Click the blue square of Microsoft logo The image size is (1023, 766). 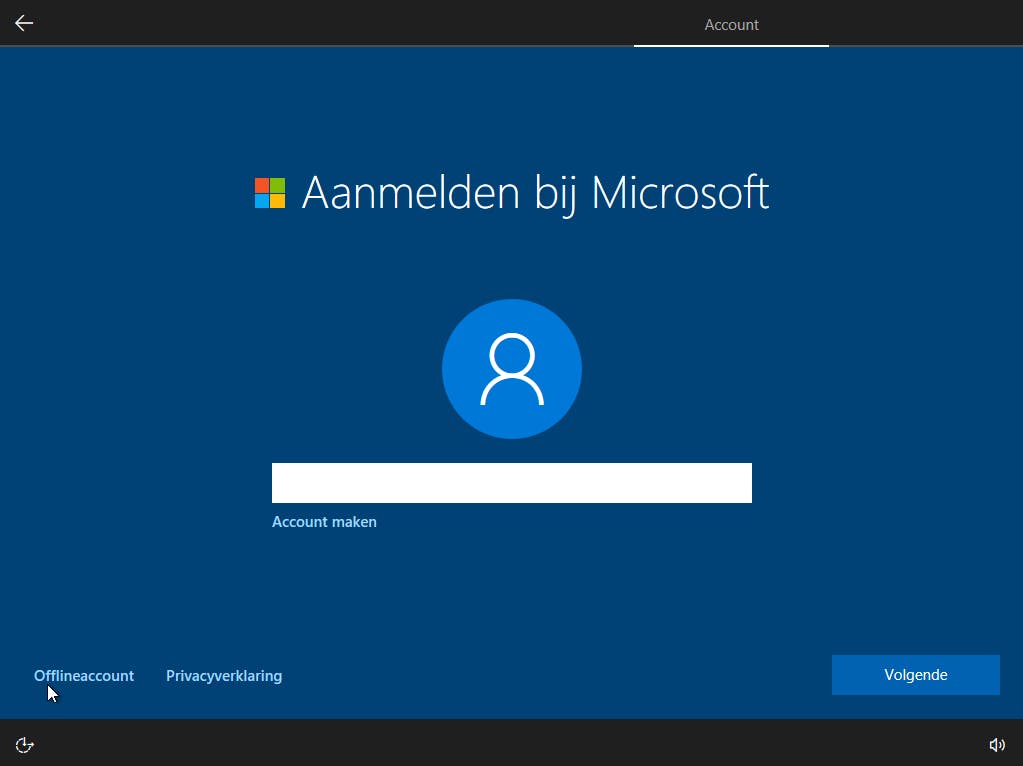coord(262,201)
